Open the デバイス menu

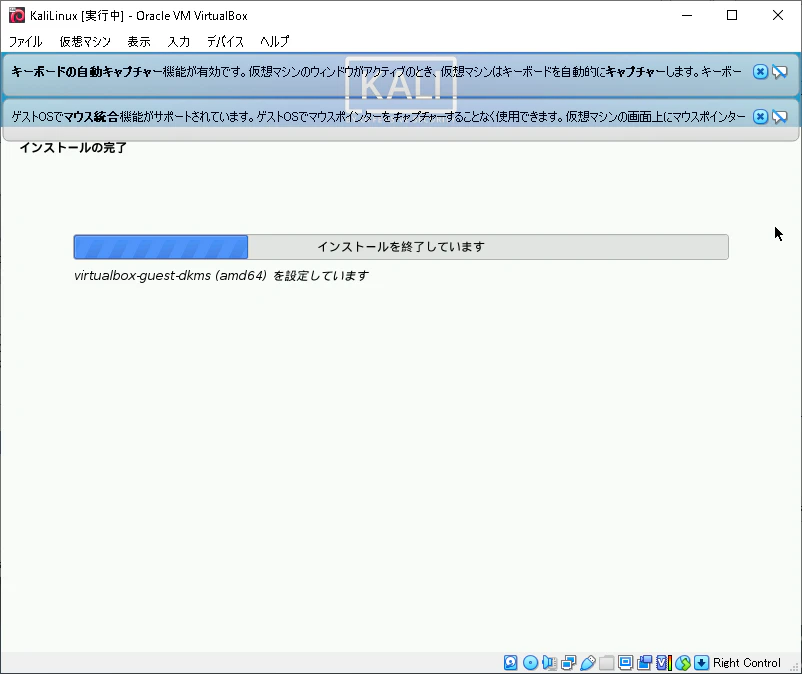(x=225, y=41)
